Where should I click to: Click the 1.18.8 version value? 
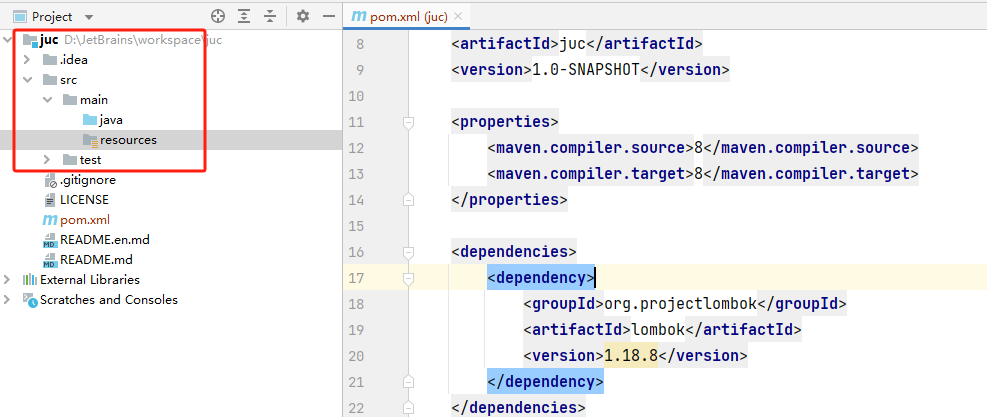pyautogui.click(x=631, y=356)
